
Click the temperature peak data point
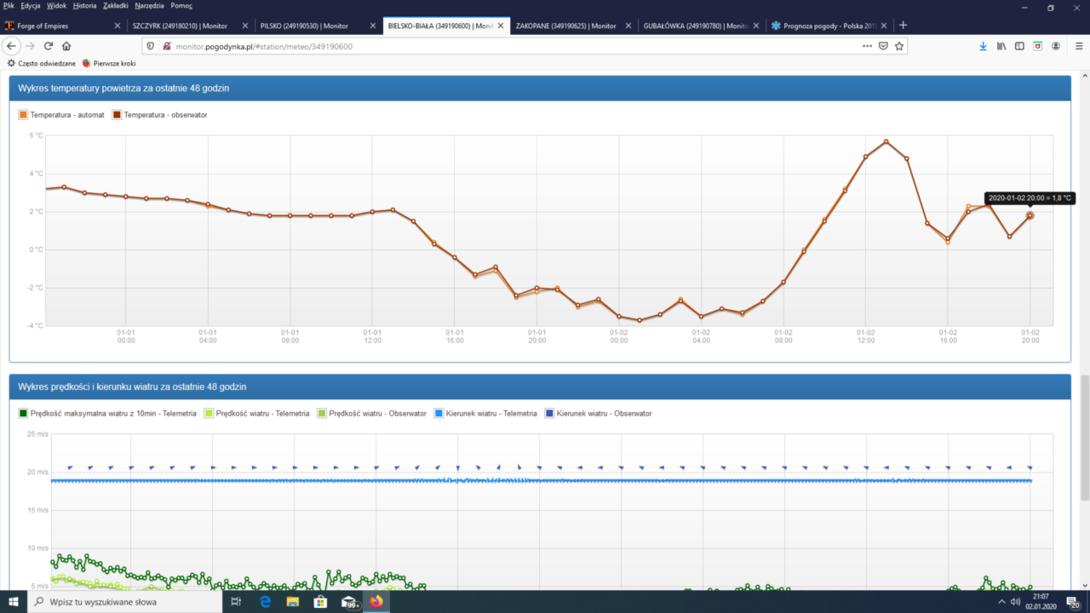pos(886,142)
